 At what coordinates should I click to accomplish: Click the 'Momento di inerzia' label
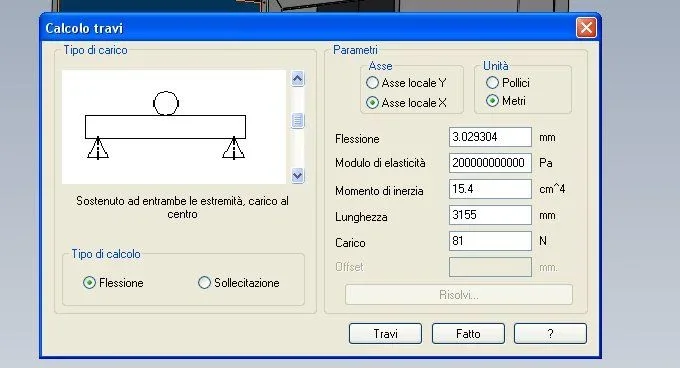tap(379, 191)
